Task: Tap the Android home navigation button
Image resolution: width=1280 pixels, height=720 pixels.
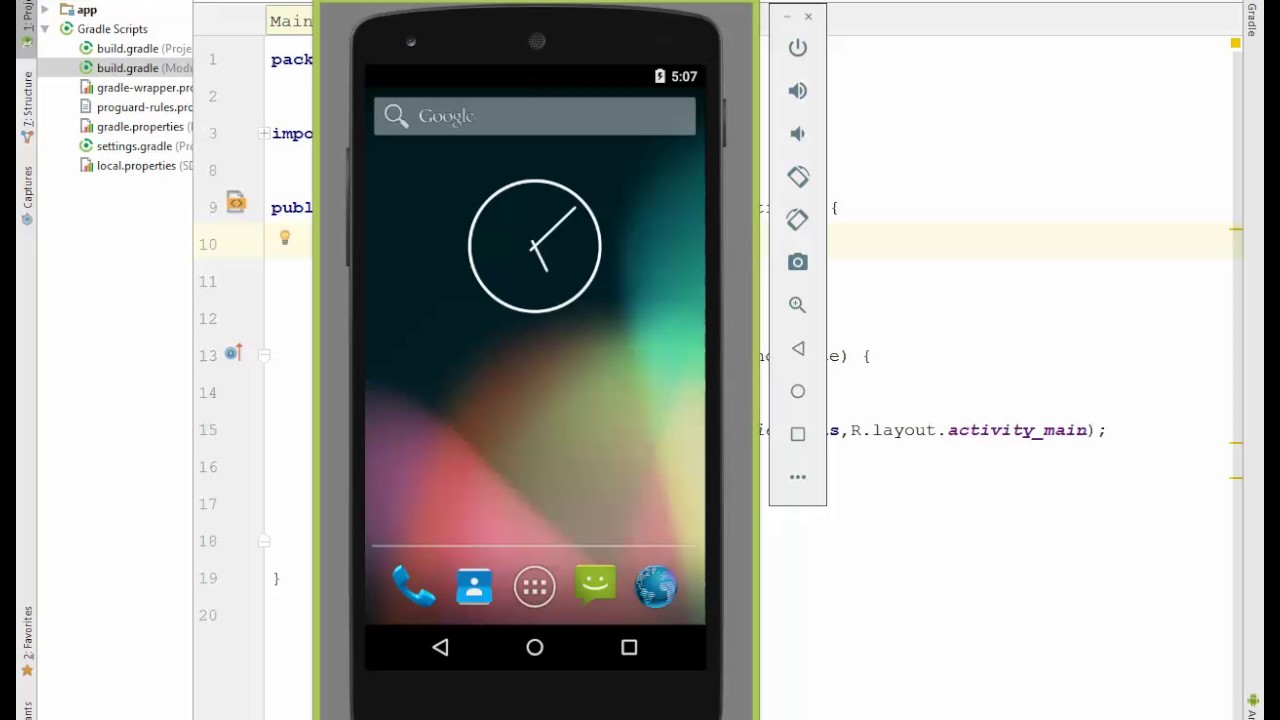Action: pos(535,648)
